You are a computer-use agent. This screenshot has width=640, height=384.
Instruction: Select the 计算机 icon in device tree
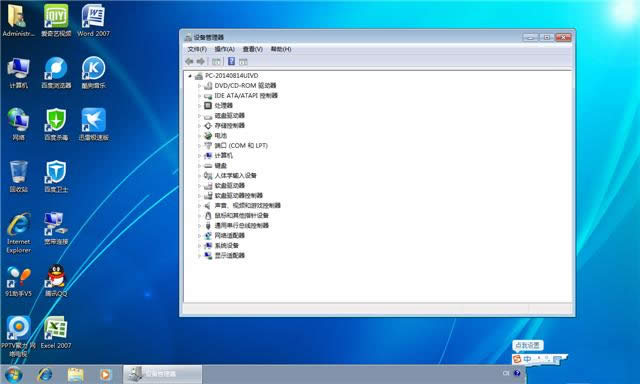208,155
